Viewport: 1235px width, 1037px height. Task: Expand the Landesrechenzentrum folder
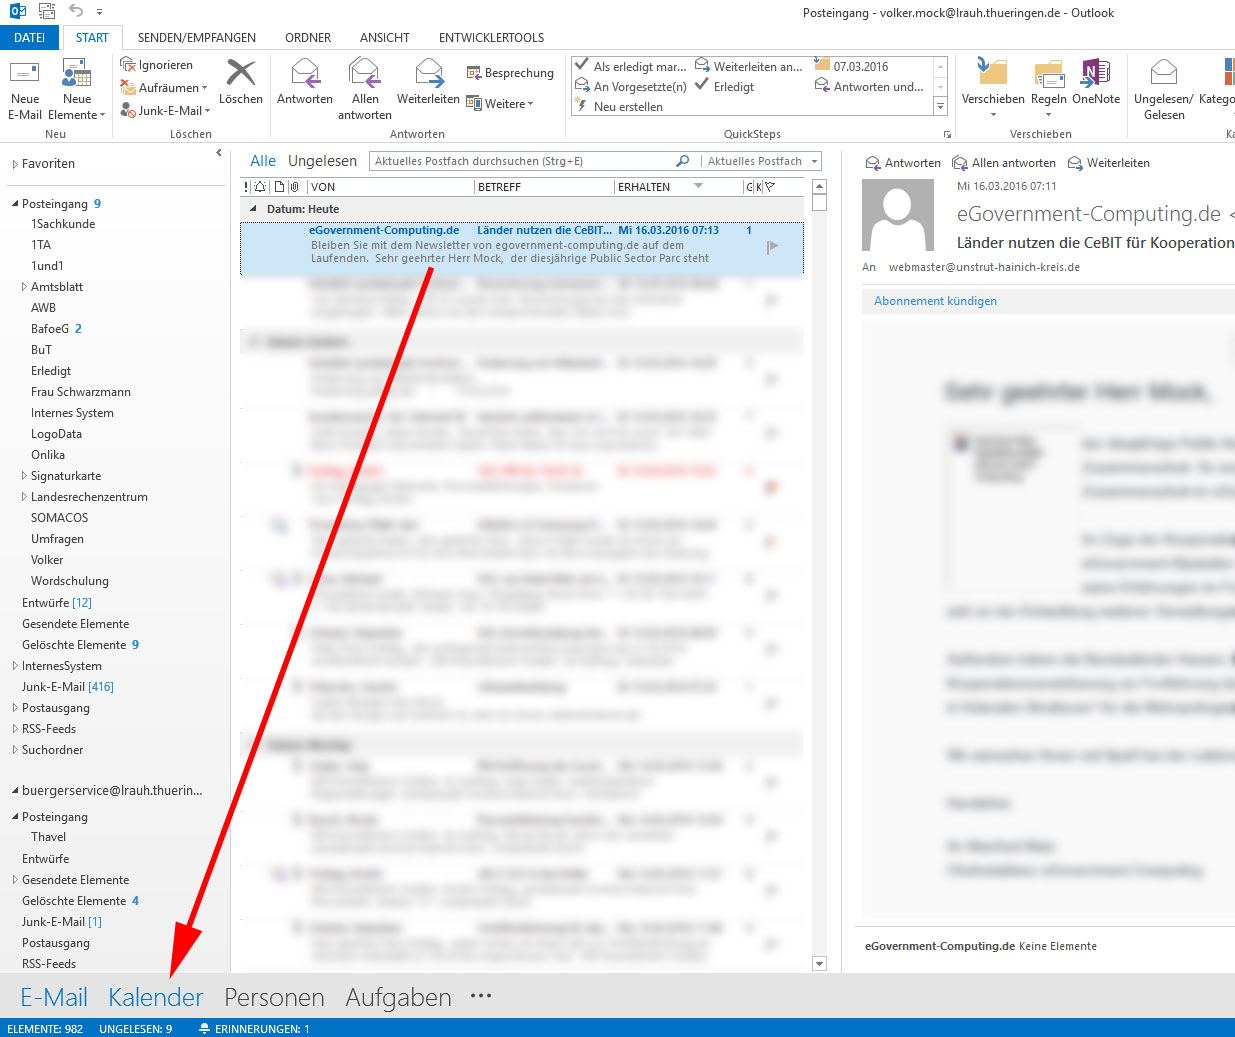point(24,497)
